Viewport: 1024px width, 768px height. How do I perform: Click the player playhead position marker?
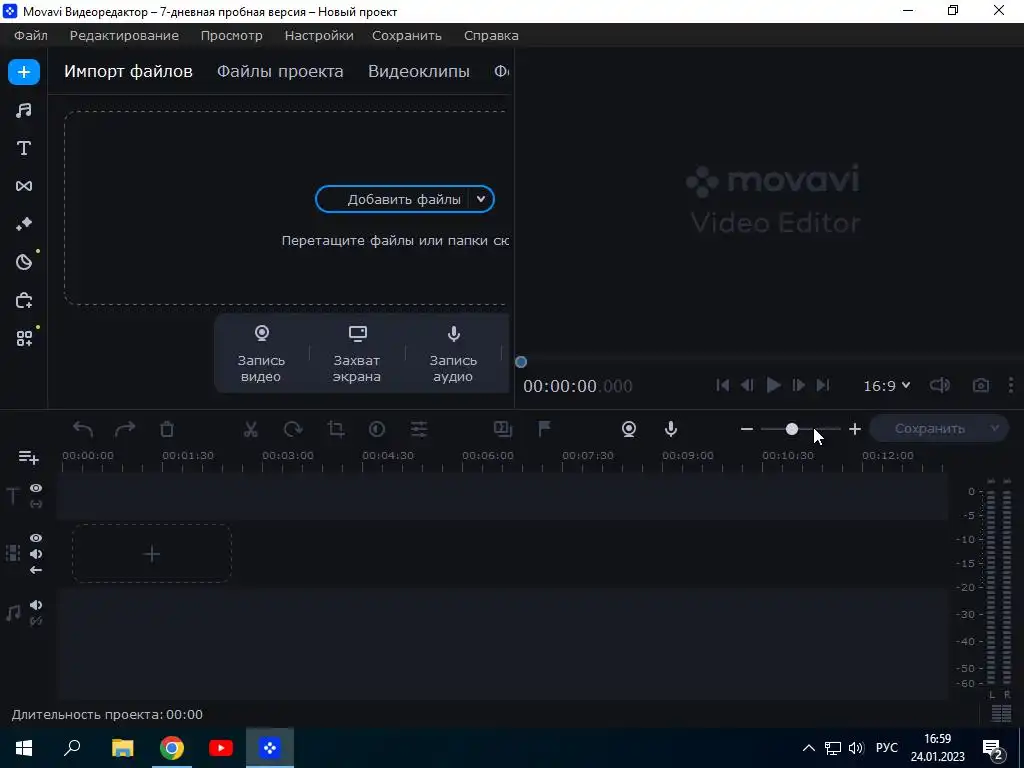tap(520, 362)
